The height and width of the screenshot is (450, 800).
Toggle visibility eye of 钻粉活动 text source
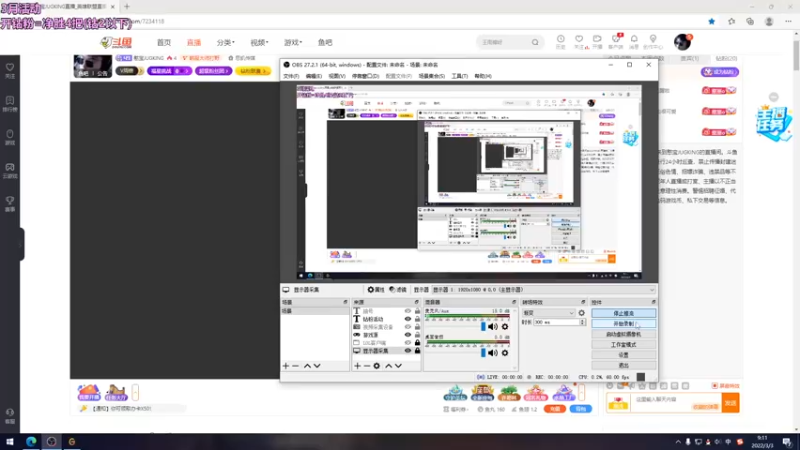tap(408, 319)
